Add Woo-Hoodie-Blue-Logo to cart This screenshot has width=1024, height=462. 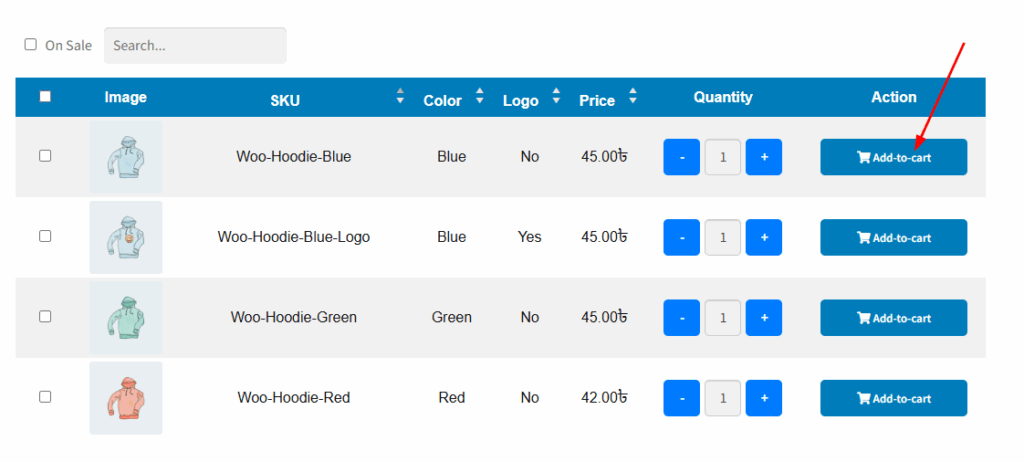point(893,237)
